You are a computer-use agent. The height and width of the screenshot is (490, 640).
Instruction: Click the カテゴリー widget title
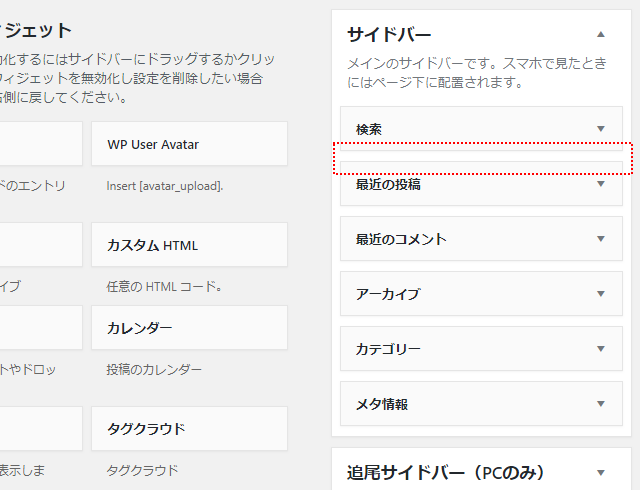pos(388,350)
